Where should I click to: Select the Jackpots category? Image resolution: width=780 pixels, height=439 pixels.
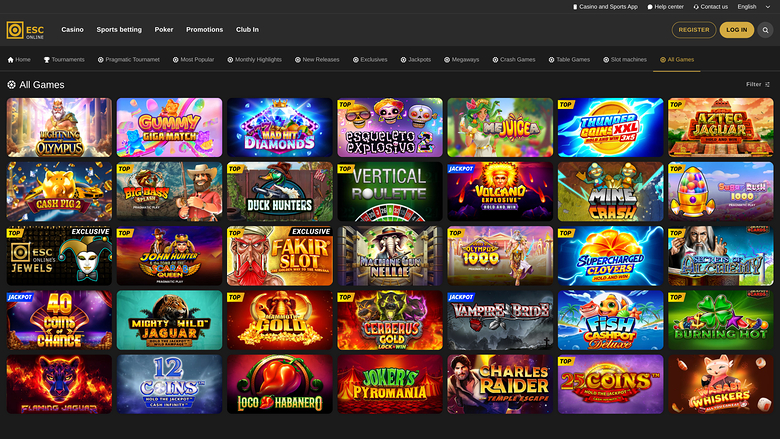tap(416, 60)
